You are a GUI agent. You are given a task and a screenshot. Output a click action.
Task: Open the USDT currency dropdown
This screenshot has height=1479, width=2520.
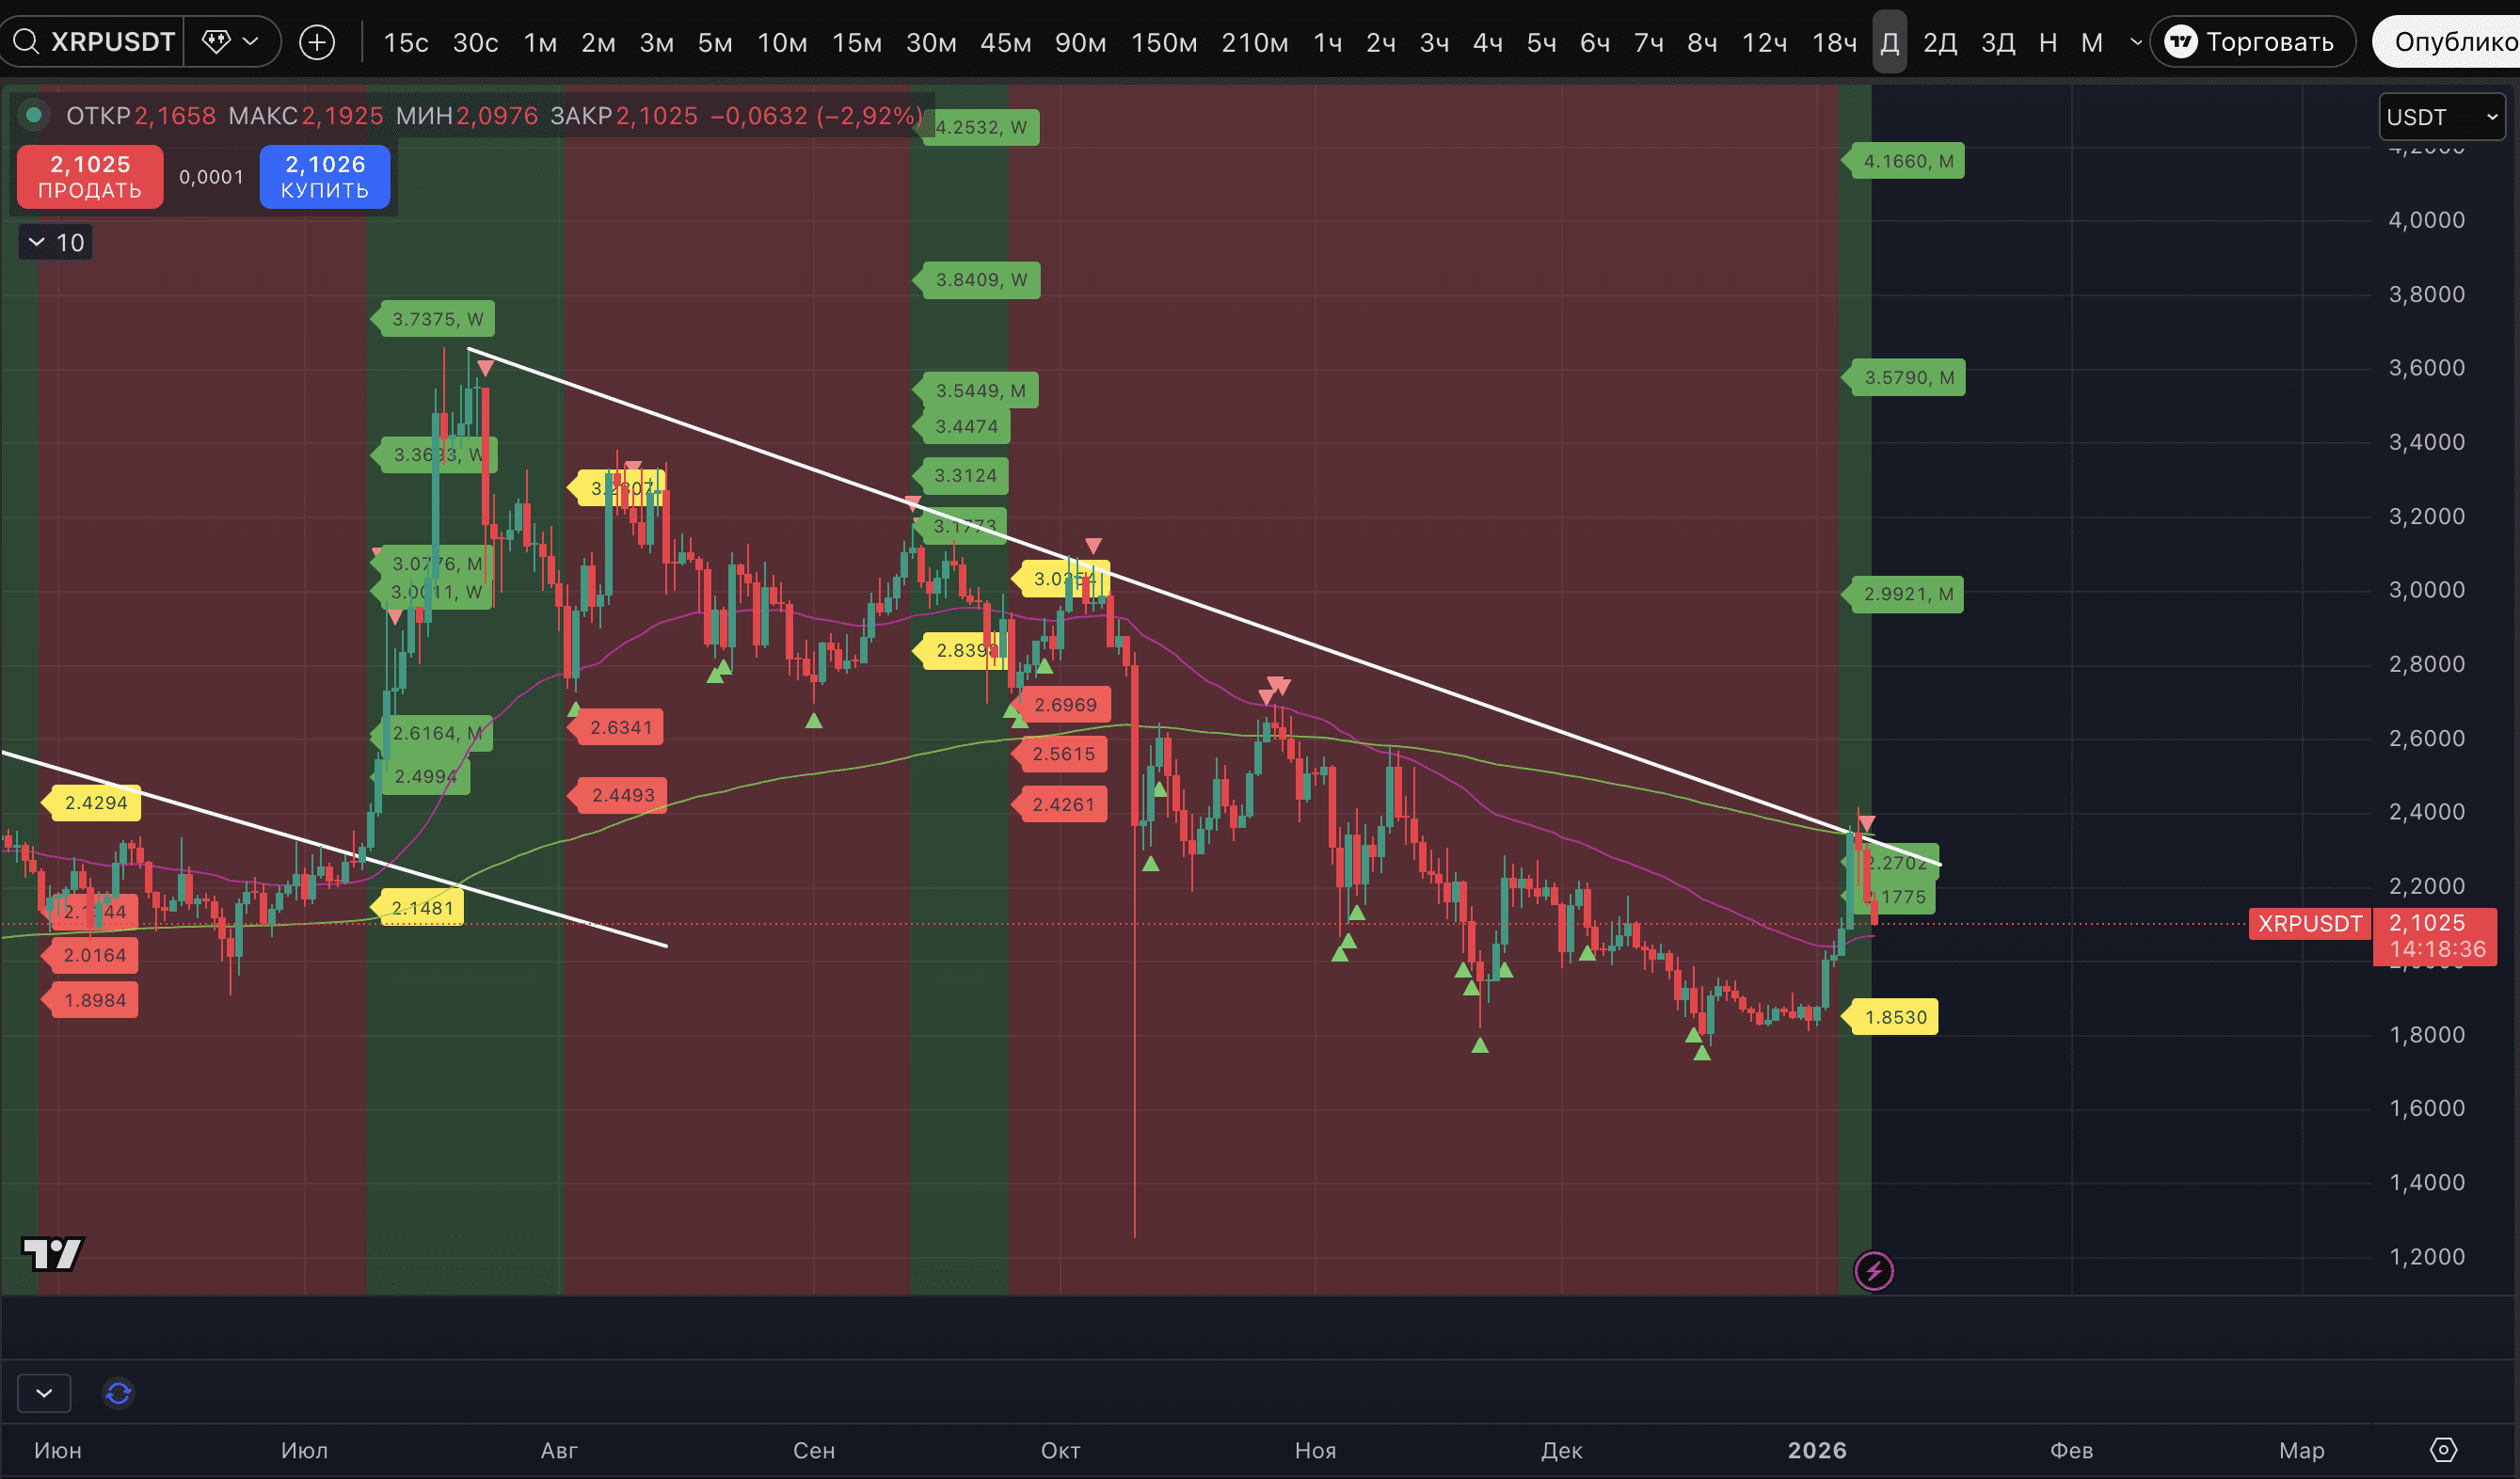(x=2441, y=117)
